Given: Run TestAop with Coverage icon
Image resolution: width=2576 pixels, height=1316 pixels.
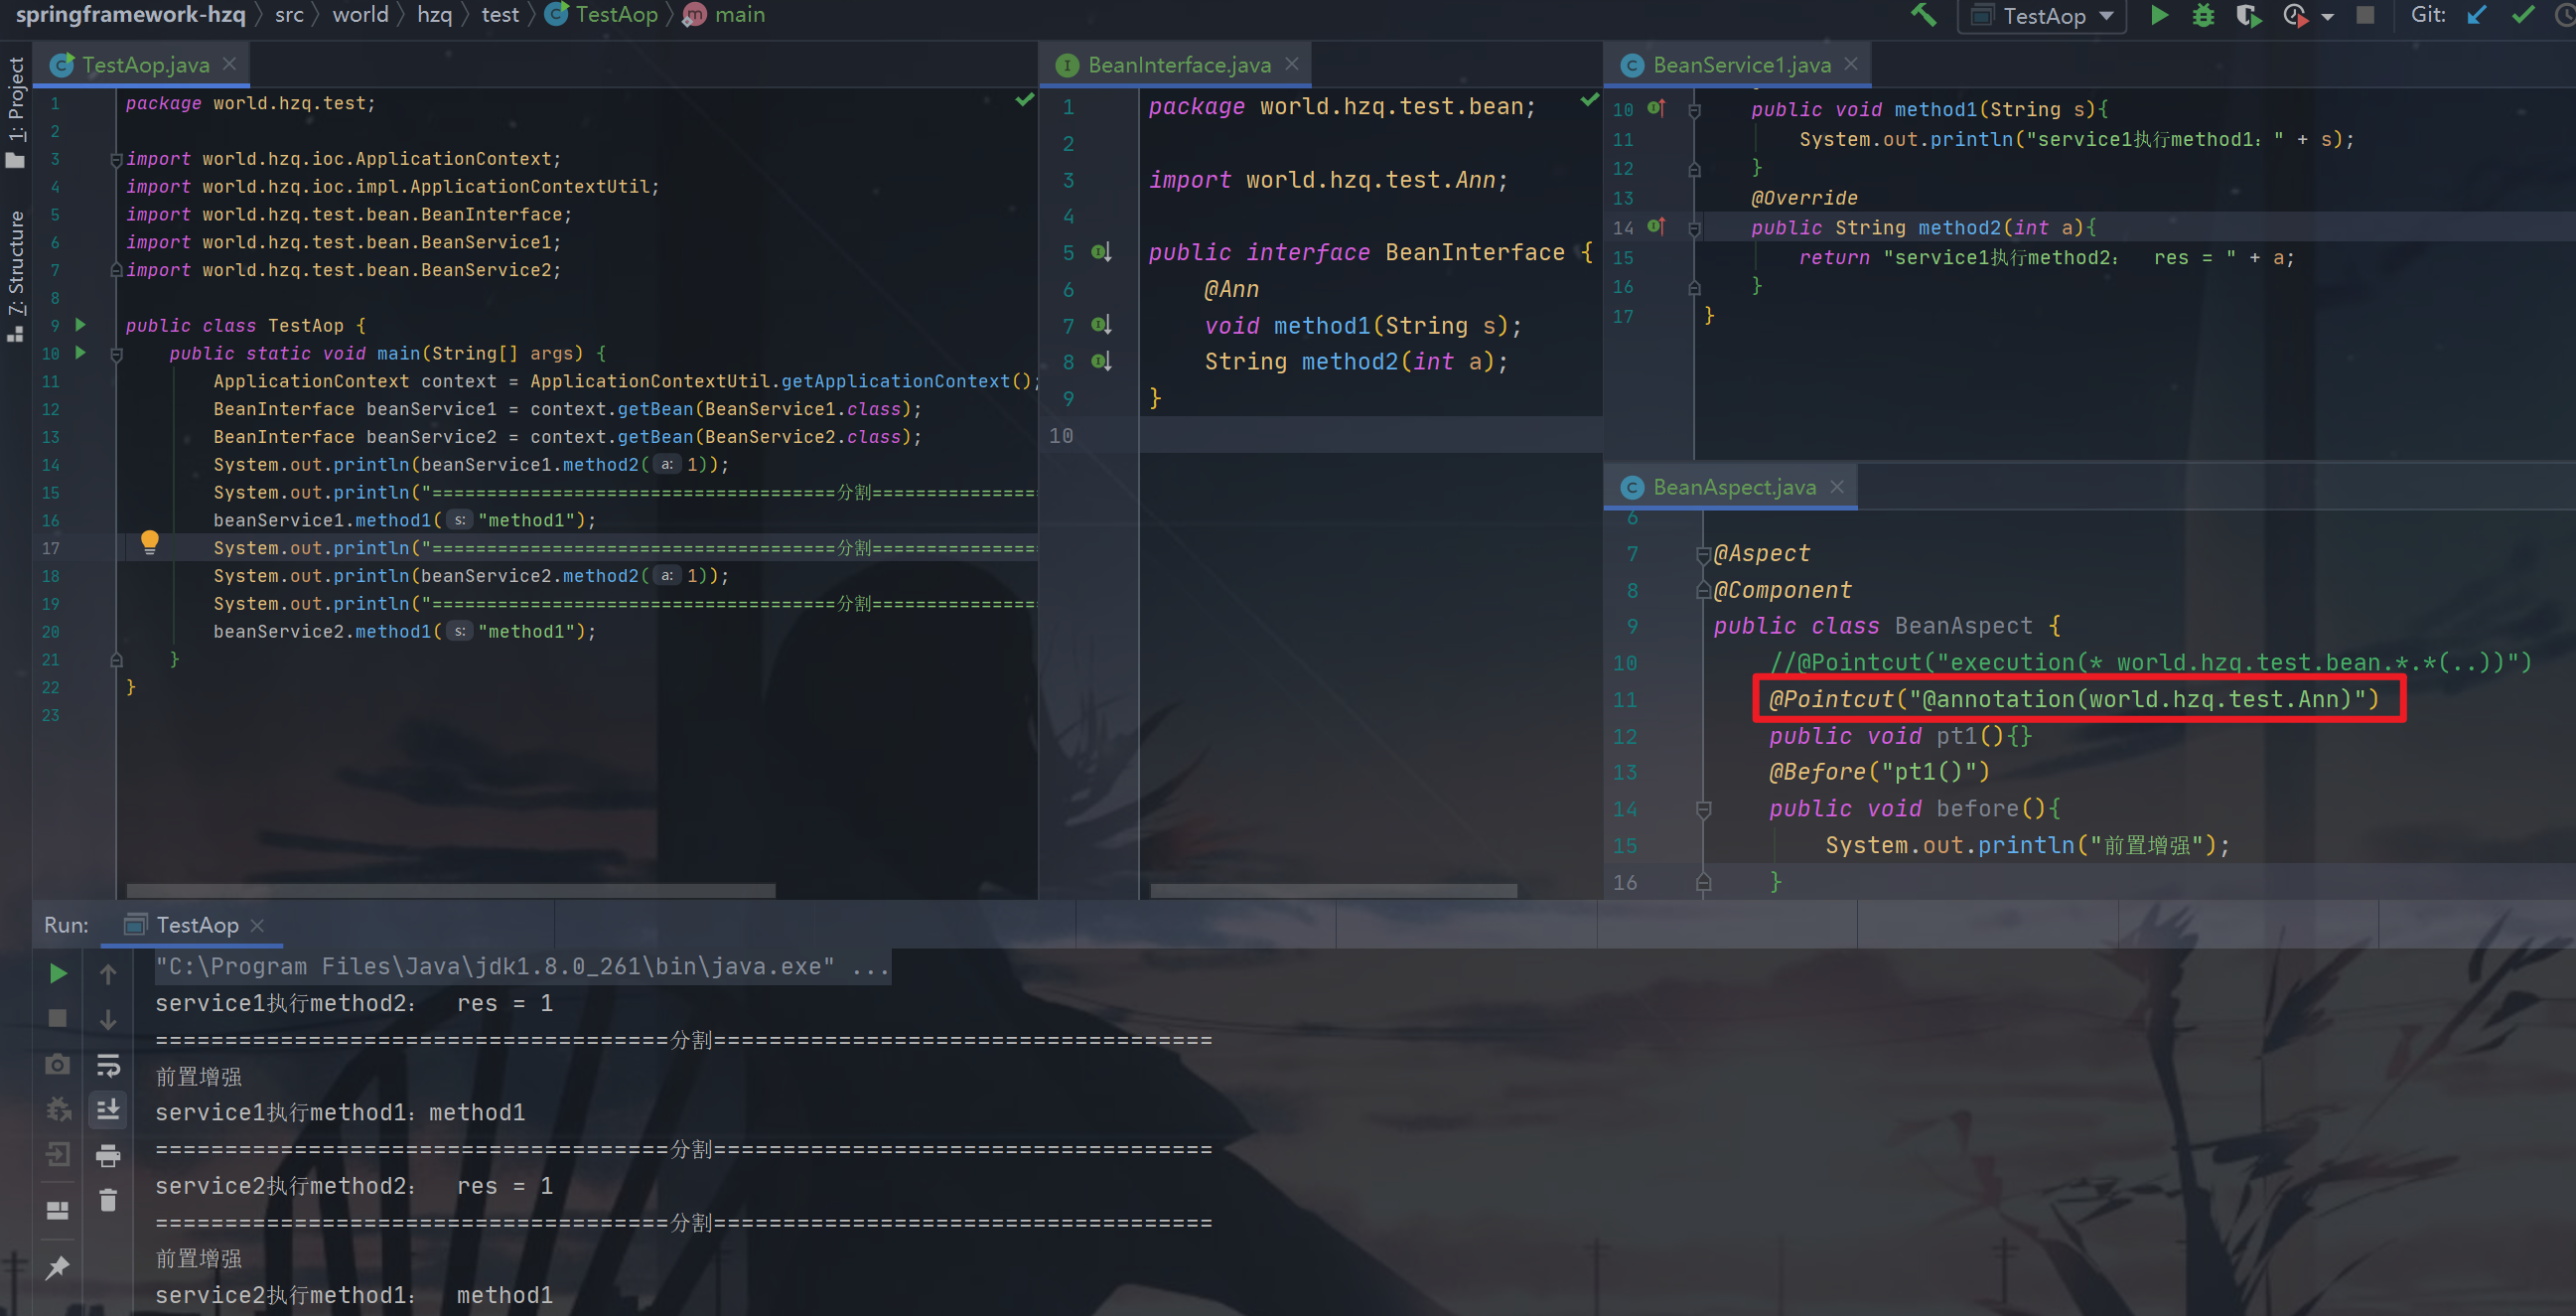Looking at the screenshot, I should pos(2247,15).
